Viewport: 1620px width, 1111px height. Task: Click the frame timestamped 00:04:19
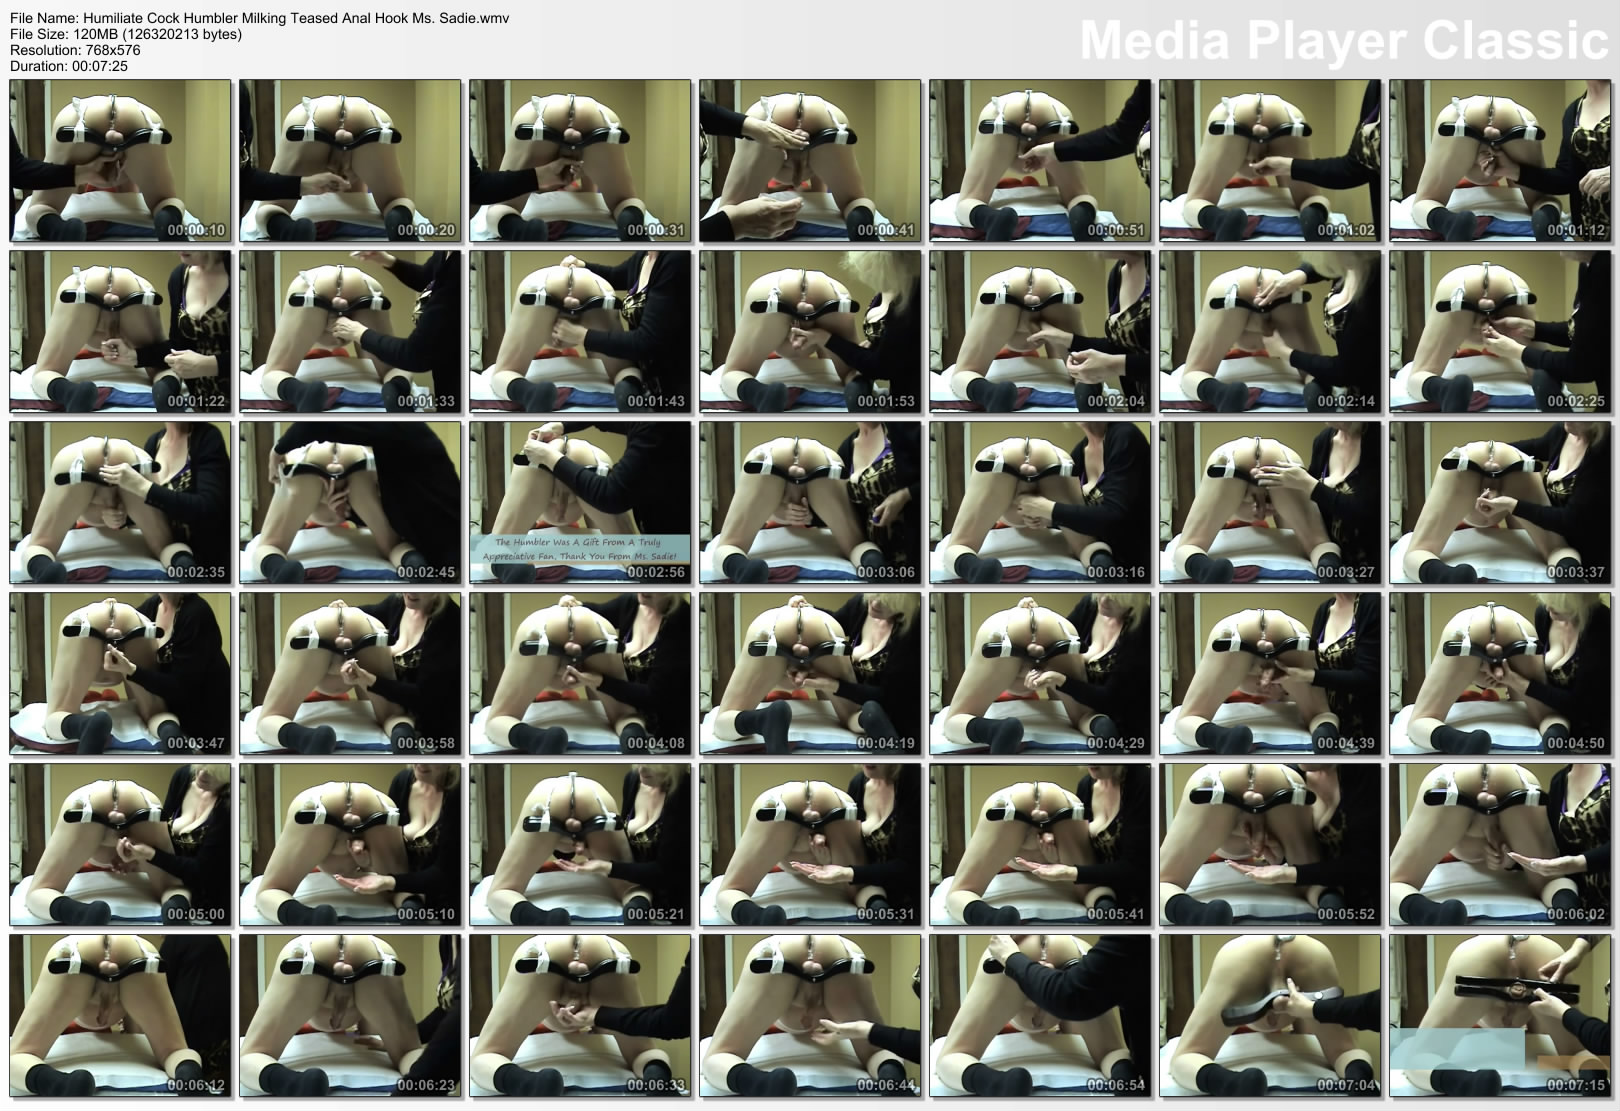click(810, 674)
